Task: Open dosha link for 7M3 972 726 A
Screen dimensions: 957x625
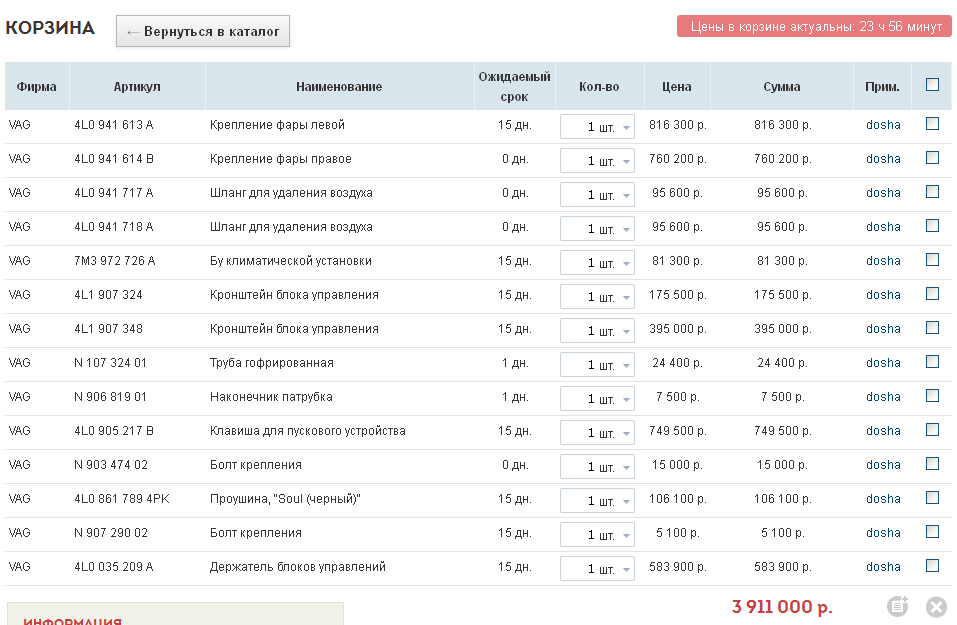Action: [883, 261]
